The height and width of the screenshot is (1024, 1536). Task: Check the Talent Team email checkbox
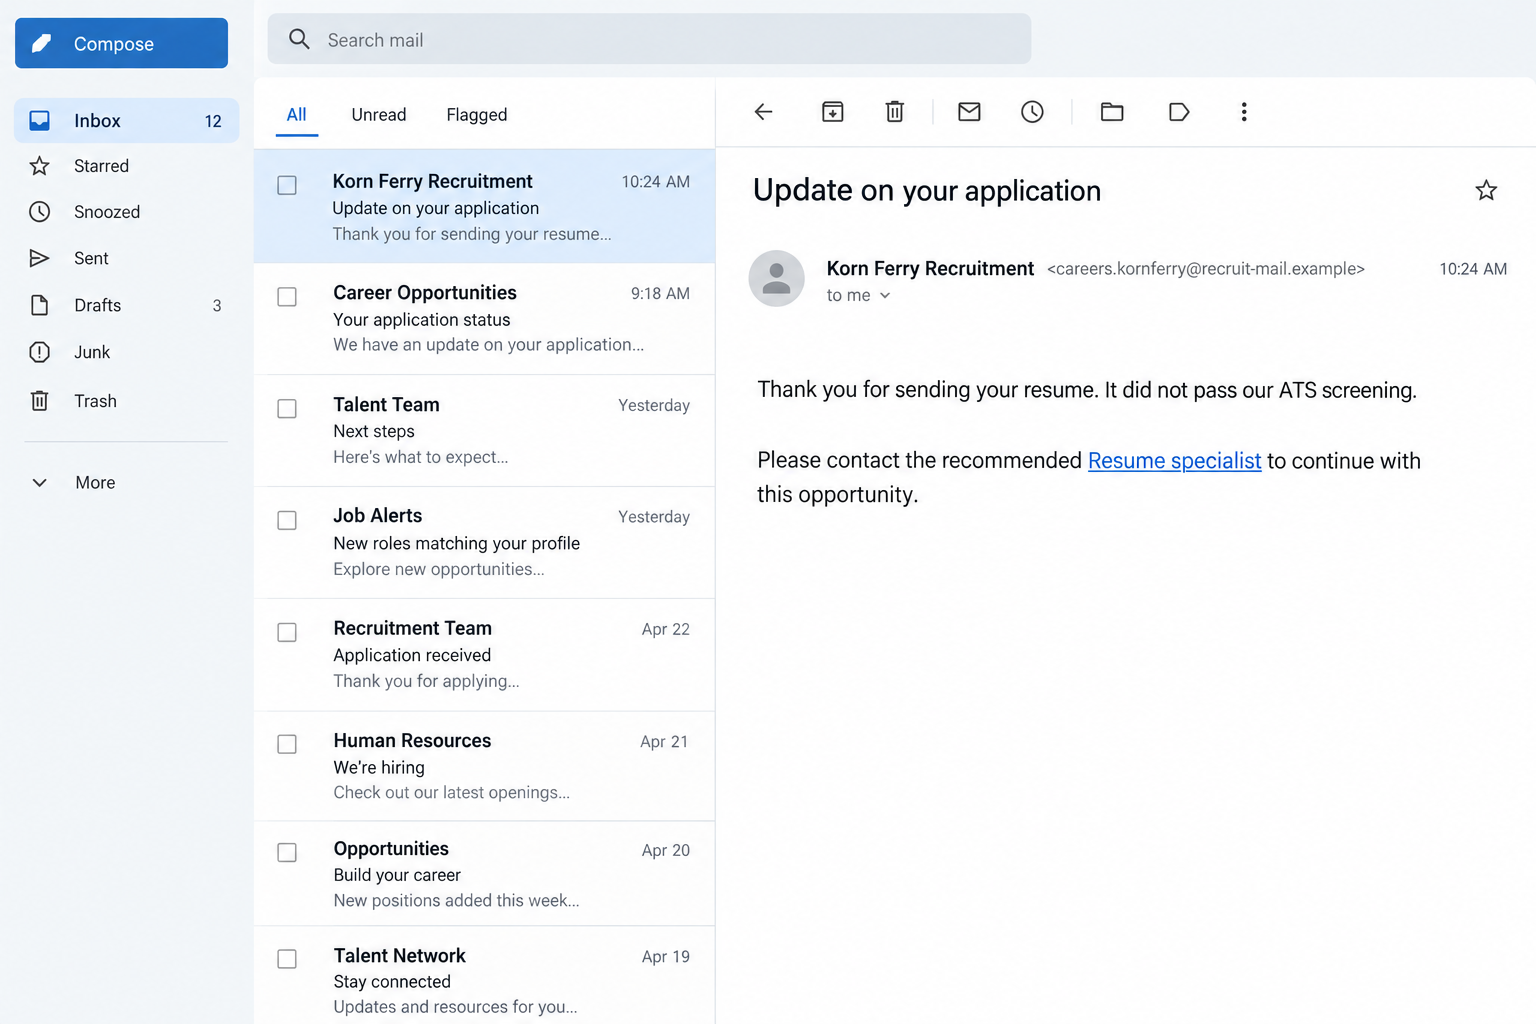click(x=287, y=409)
